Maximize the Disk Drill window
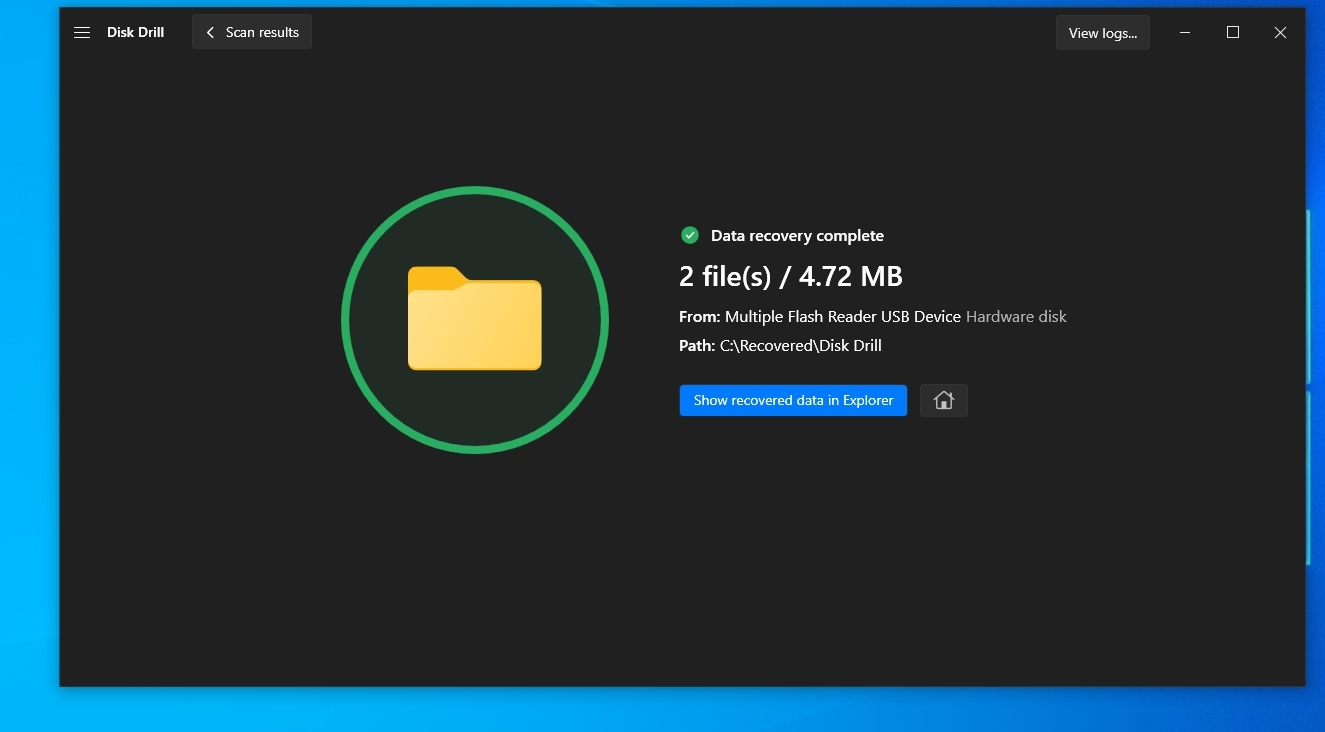 click(x=1233, y=33)
